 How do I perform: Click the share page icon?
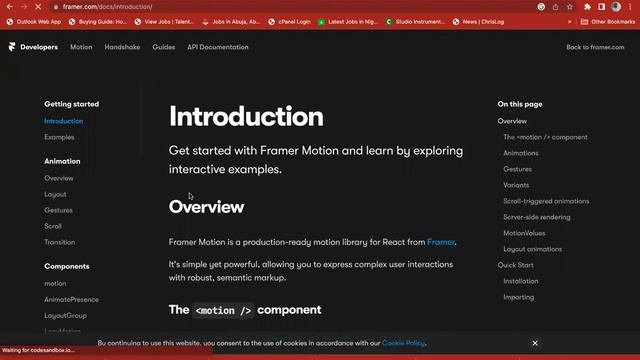click(x=556, y=7)
